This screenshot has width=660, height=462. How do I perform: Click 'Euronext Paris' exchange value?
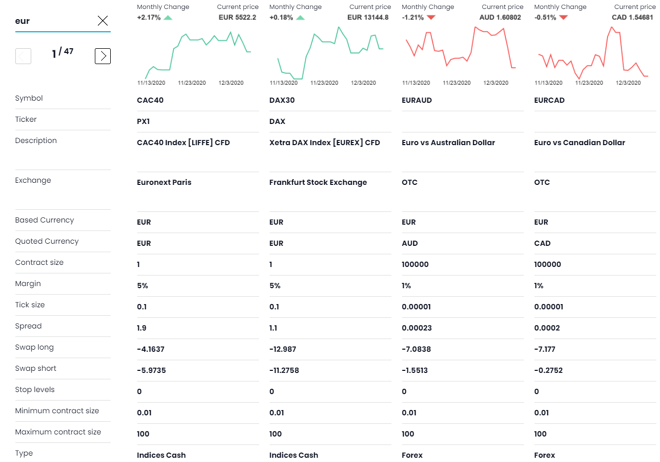tap(164, 182)
